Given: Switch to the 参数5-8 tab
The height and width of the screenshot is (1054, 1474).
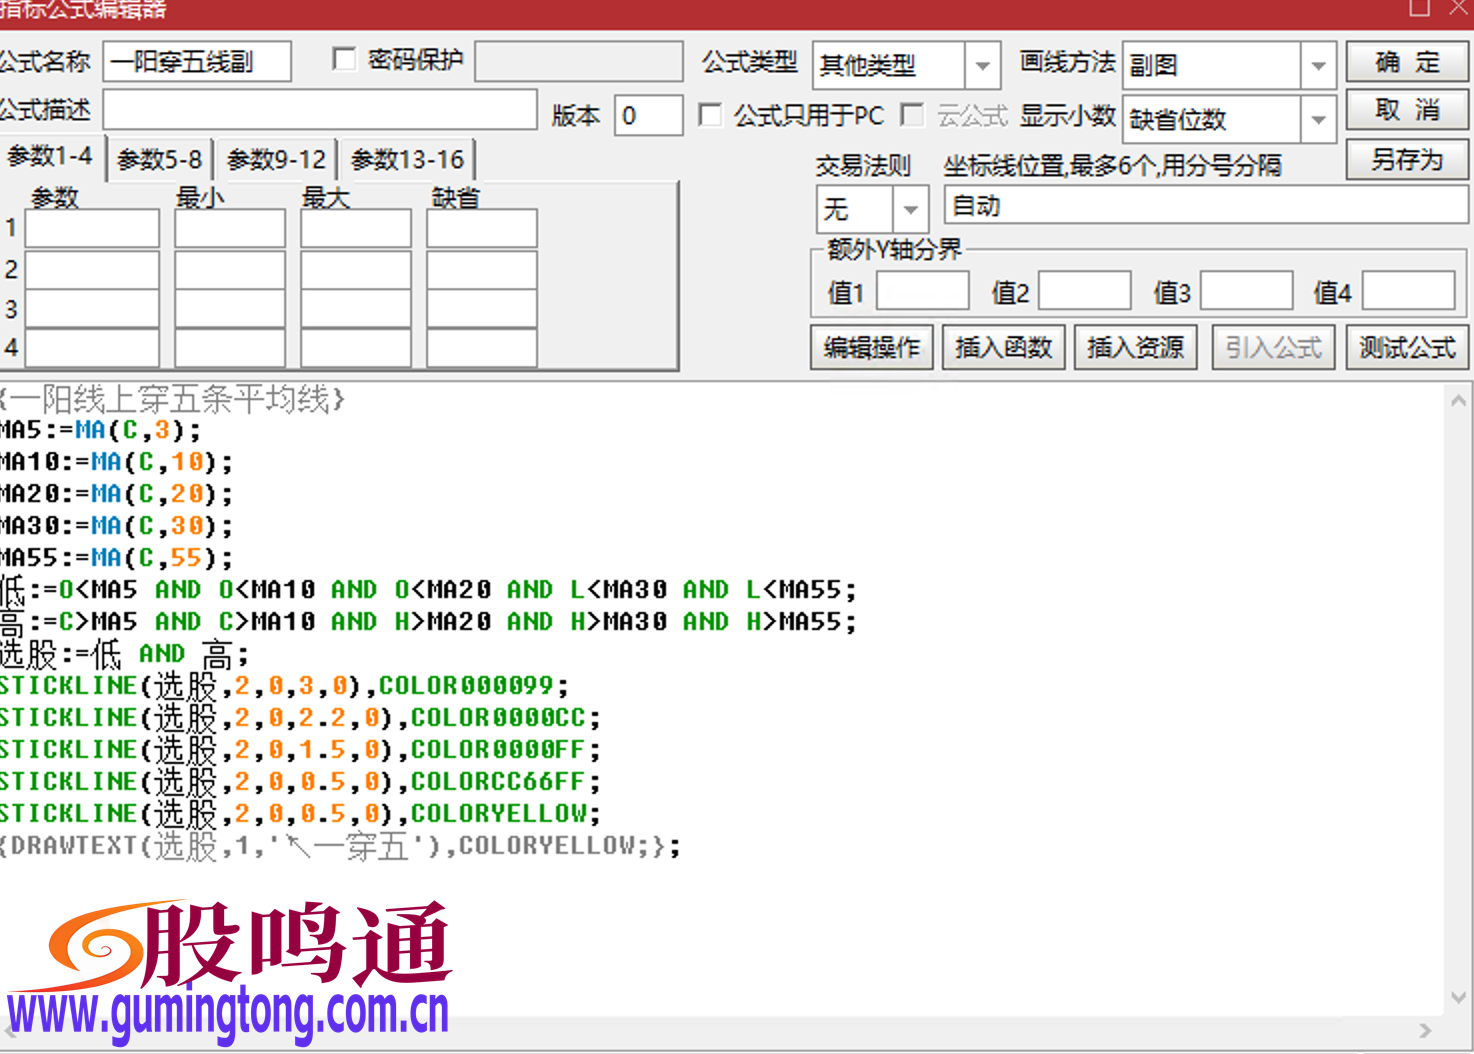Looking at the screenshot, I should pos(158,158).
